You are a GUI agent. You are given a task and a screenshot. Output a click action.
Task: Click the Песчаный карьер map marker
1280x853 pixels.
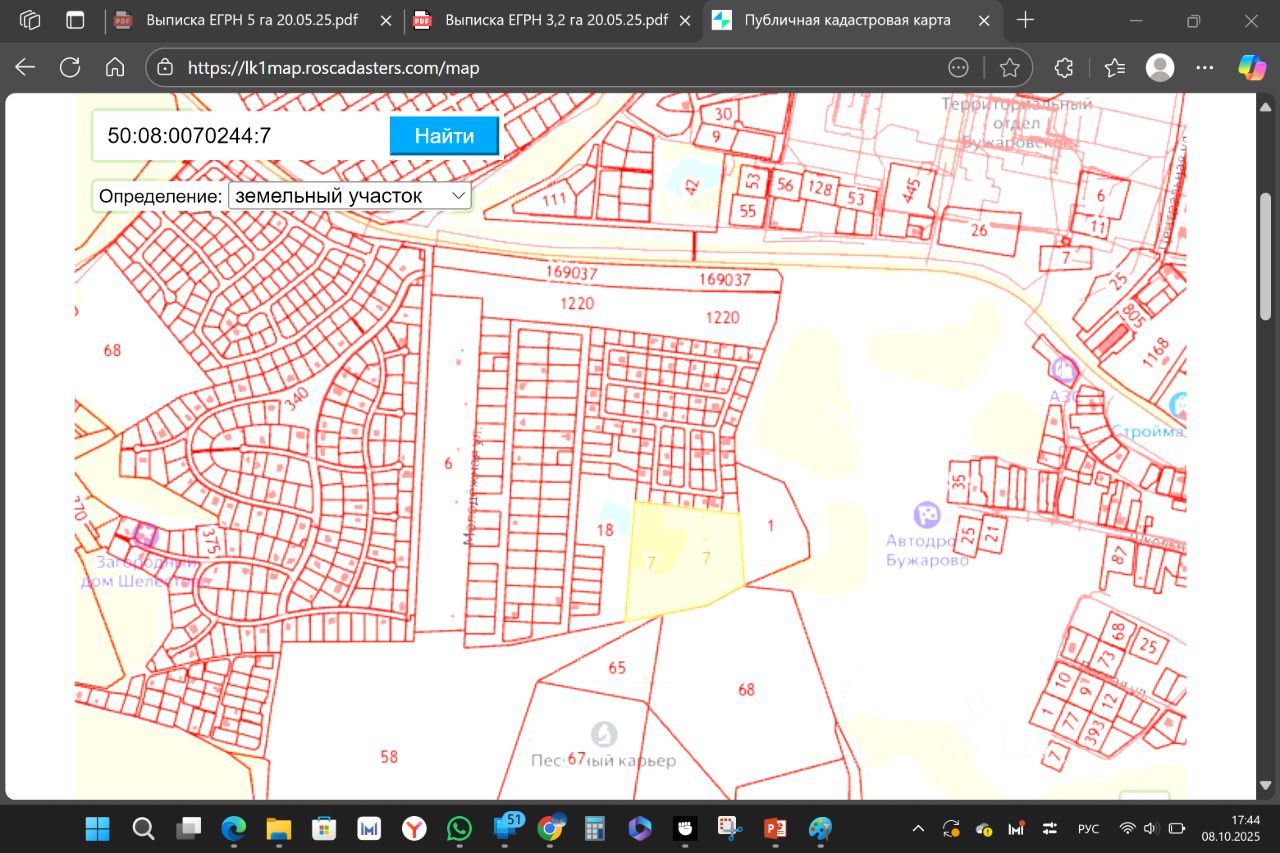click(603, 734)
